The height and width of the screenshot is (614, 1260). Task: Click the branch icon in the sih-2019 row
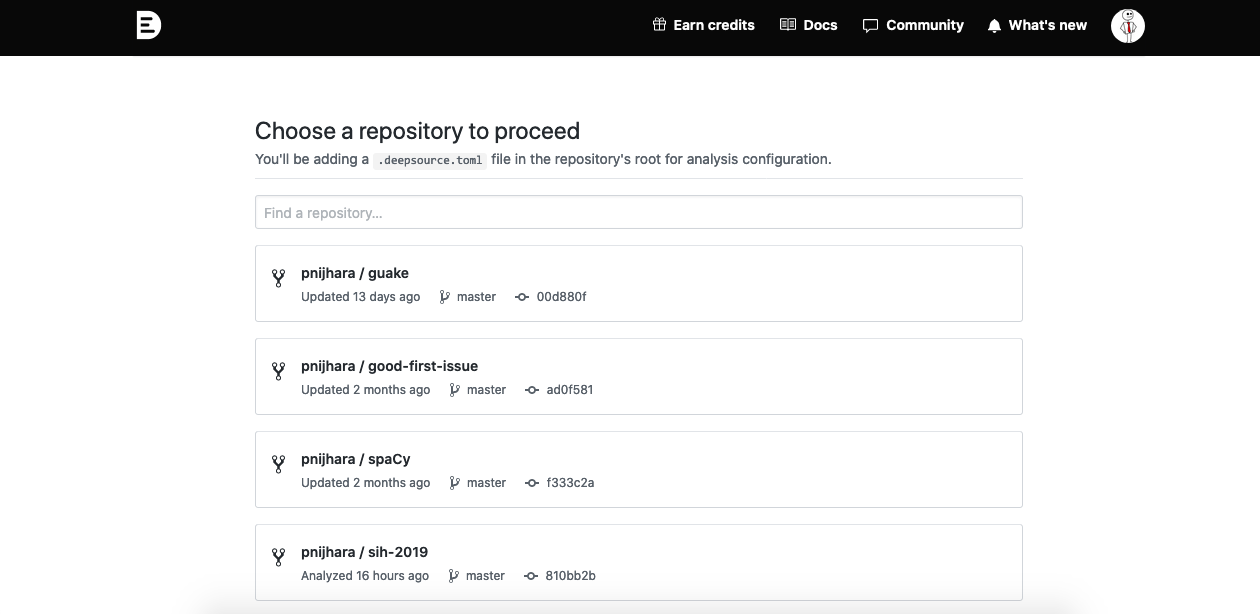(455, 575)
